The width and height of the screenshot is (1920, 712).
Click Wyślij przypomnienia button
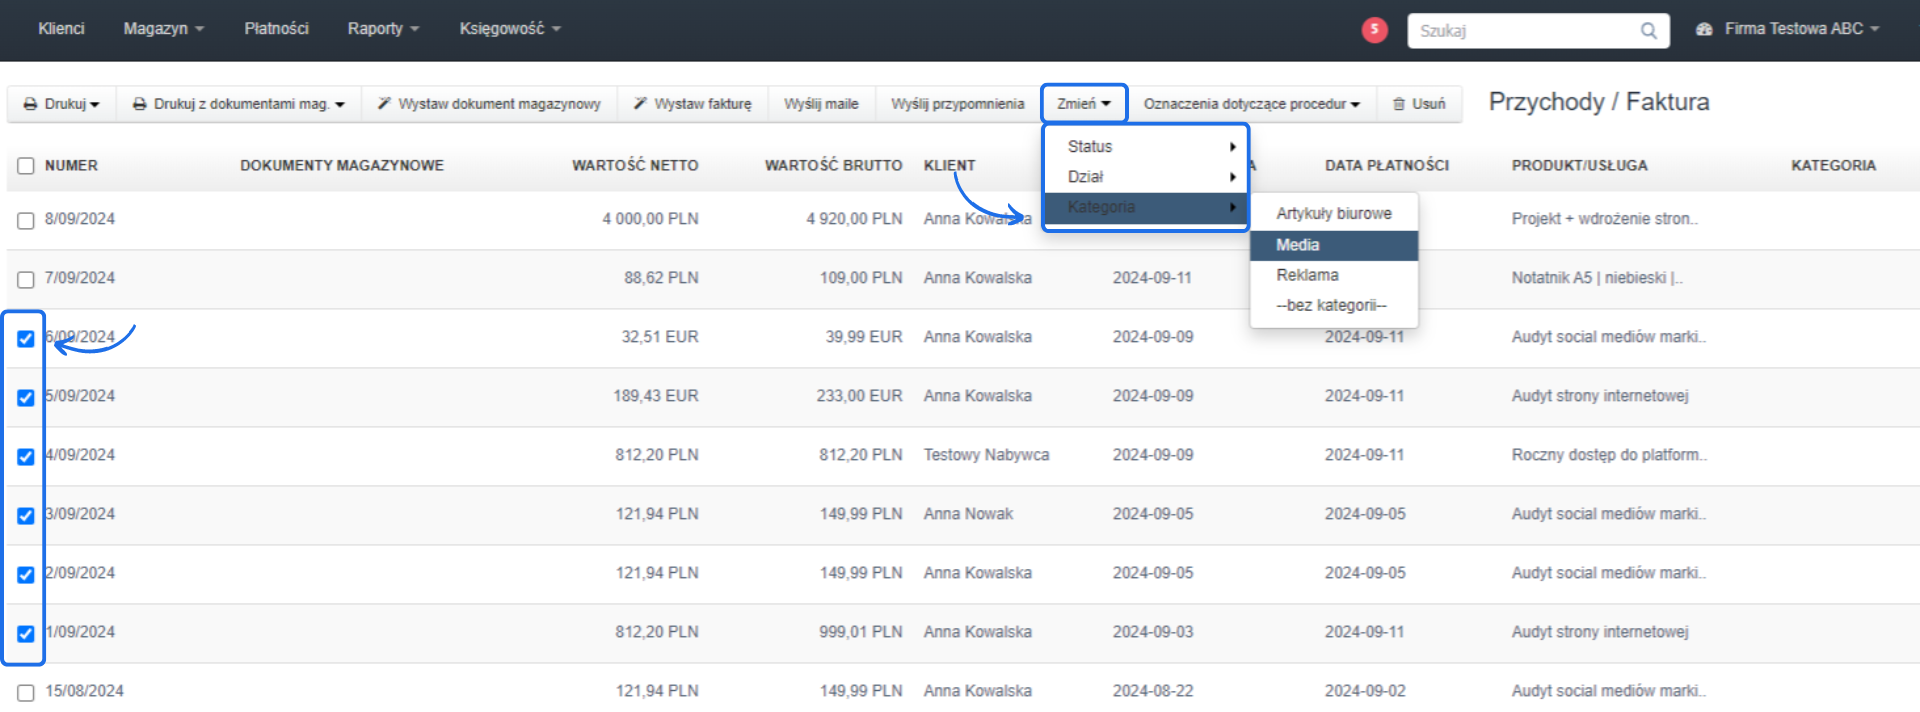click(x=958, y=104)
